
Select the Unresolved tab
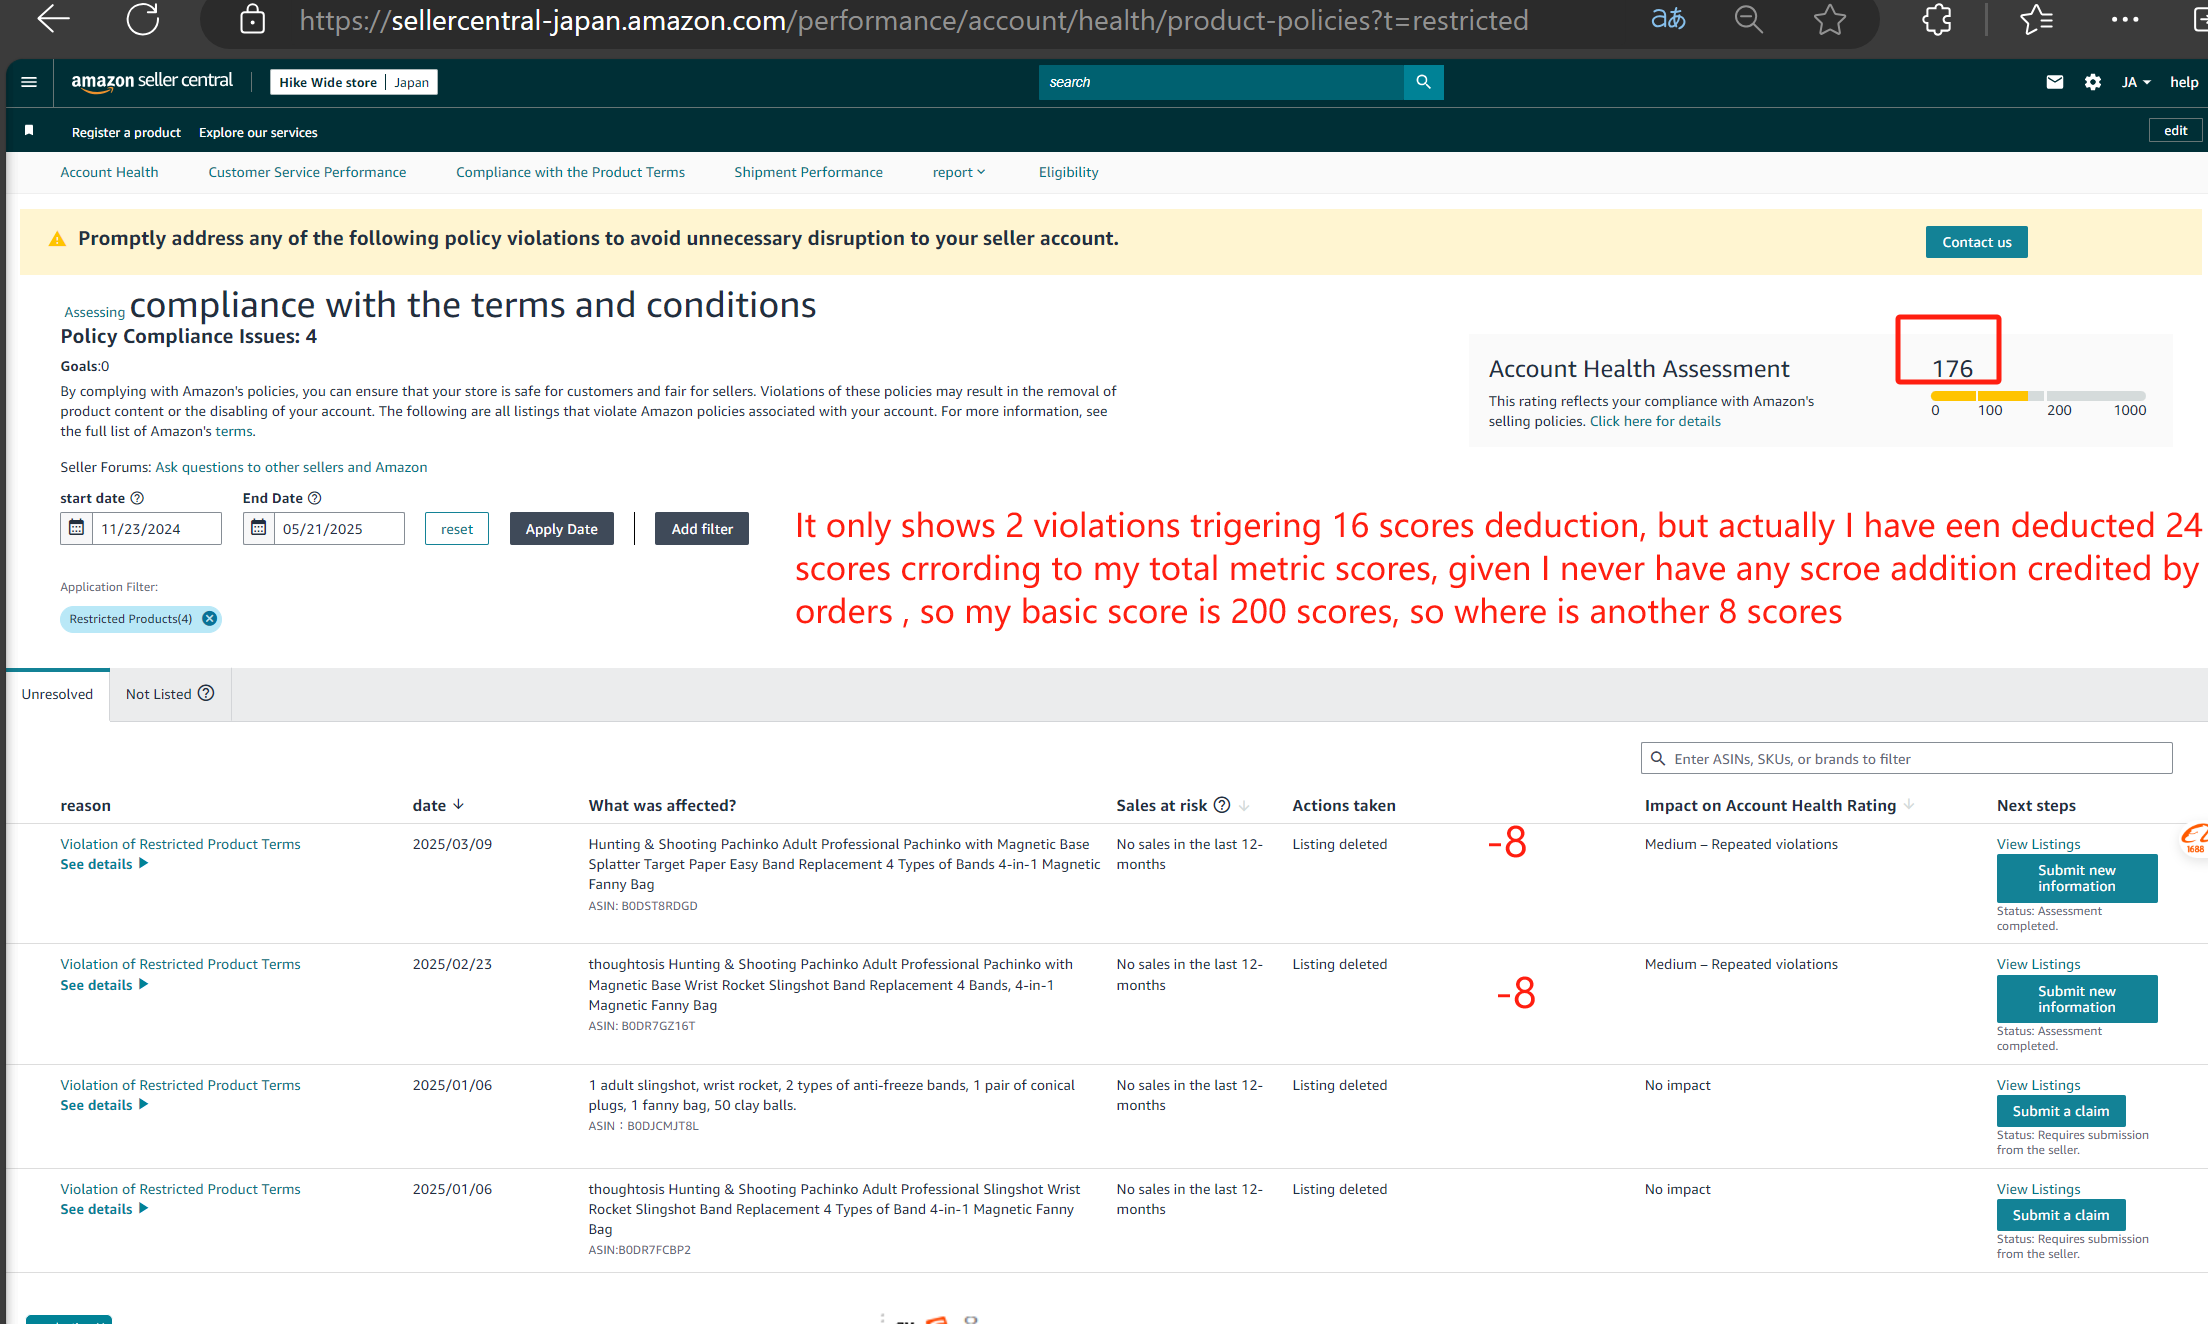57,694
